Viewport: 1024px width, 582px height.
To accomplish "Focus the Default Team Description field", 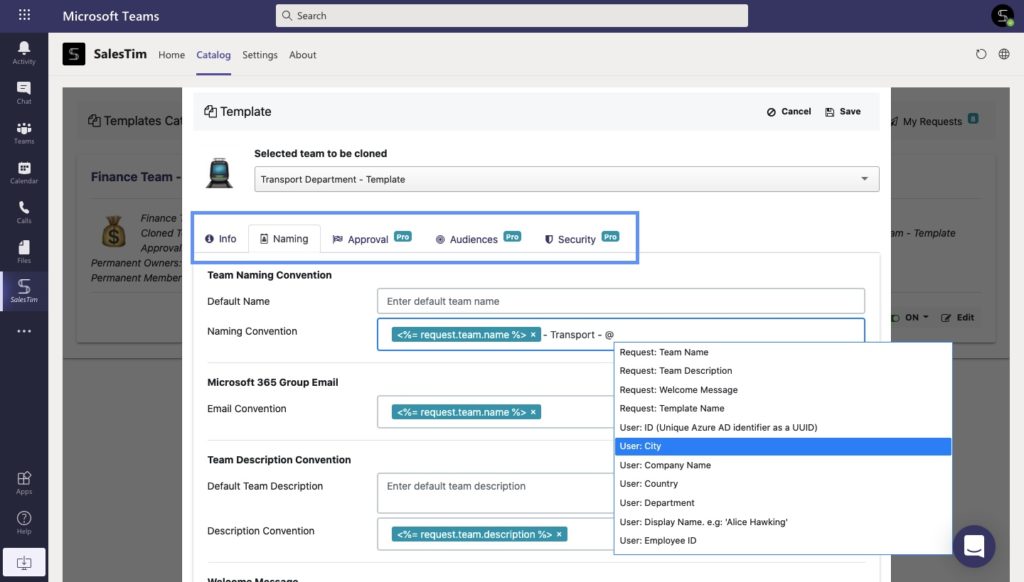I will 495,493.
